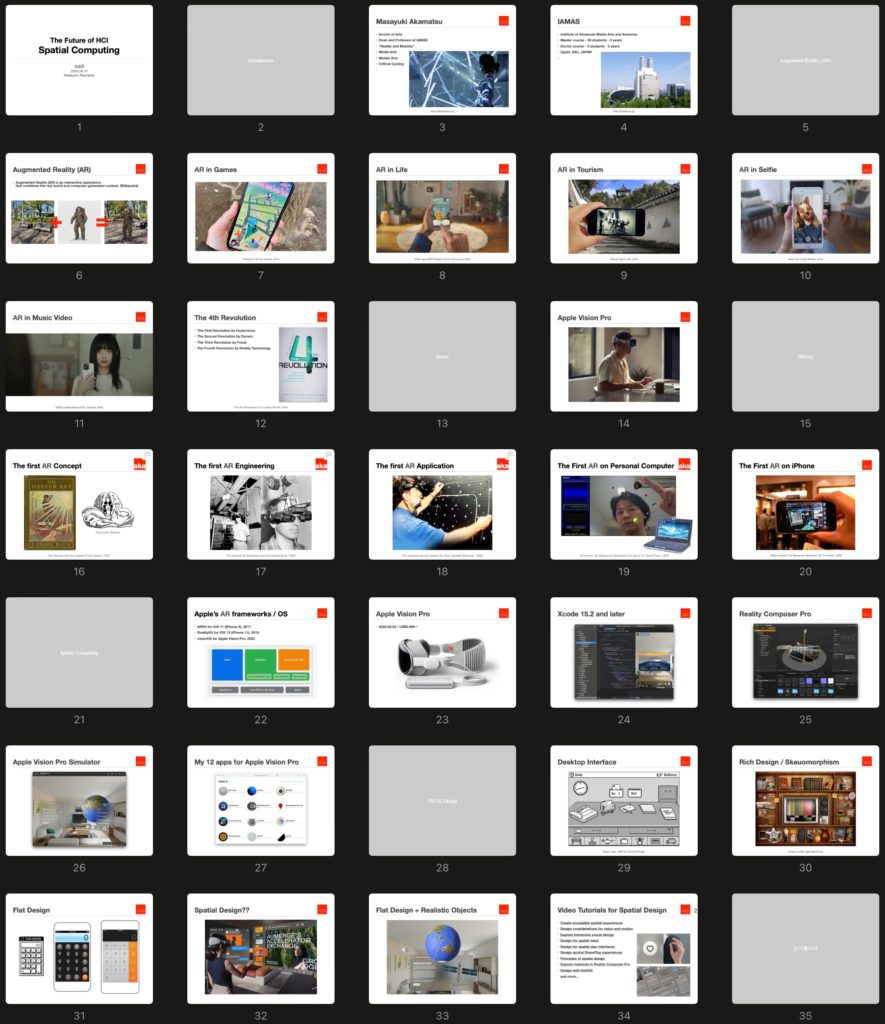Select the gray section slide numbered 2
885x1024 pixels.
coord(261,60)
